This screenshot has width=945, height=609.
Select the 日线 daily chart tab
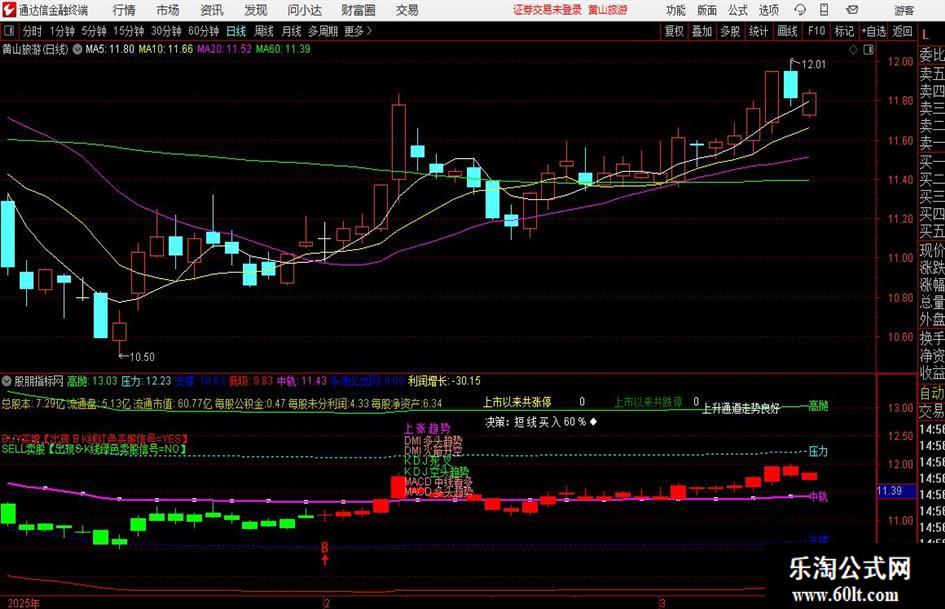236,31
